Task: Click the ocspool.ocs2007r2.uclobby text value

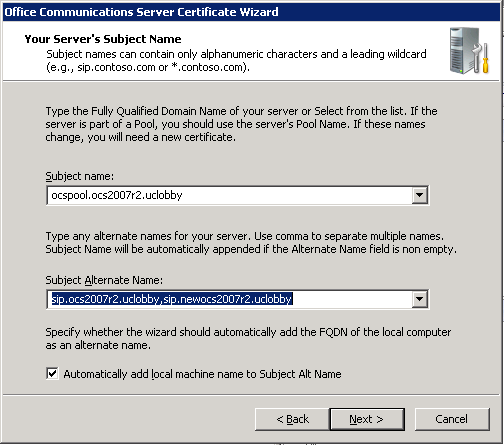Action: [117, 195]
